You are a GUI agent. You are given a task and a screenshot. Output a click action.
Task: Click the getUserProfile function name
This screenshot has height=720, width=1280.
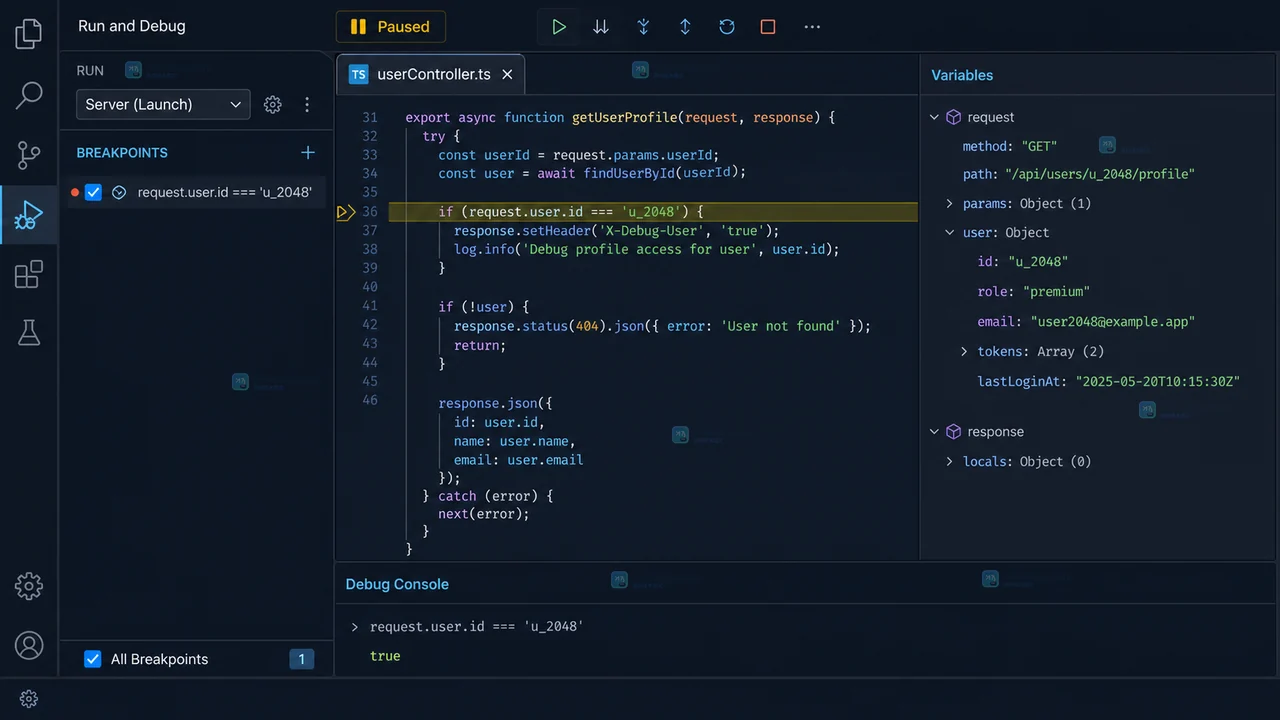click(624, 117)
